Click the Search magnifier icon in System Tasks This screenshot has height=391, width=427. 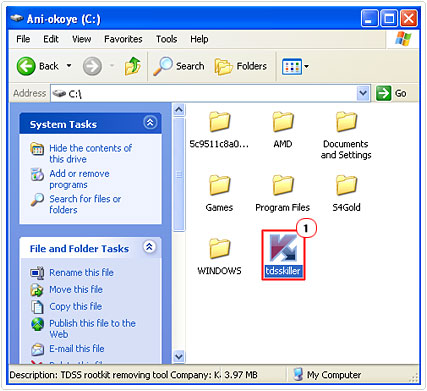(x=37, y=199)
